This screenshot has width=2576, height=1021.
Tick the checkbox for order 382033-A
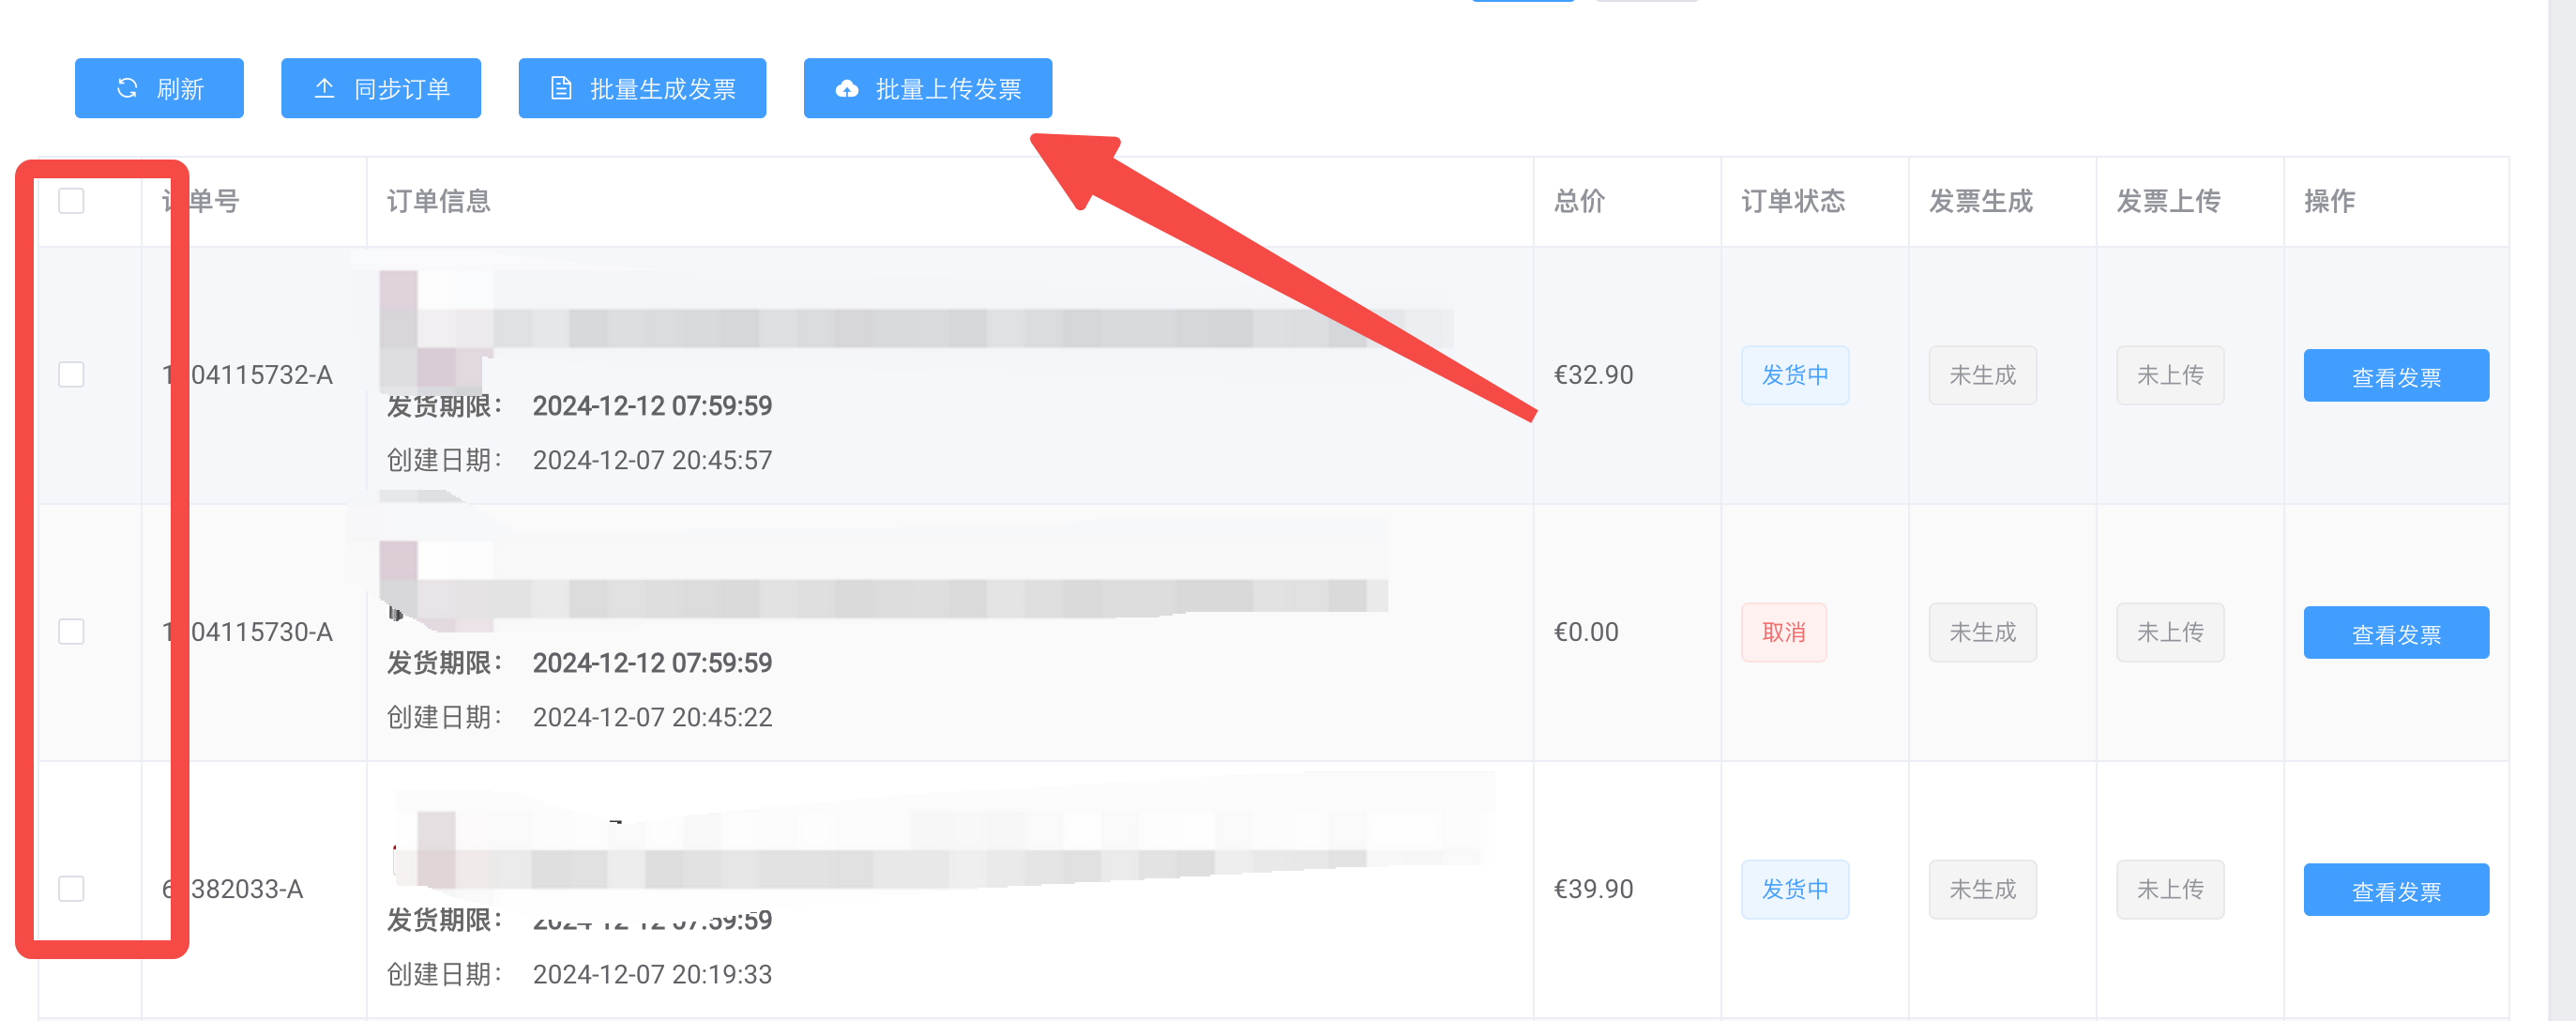(71, 889)
